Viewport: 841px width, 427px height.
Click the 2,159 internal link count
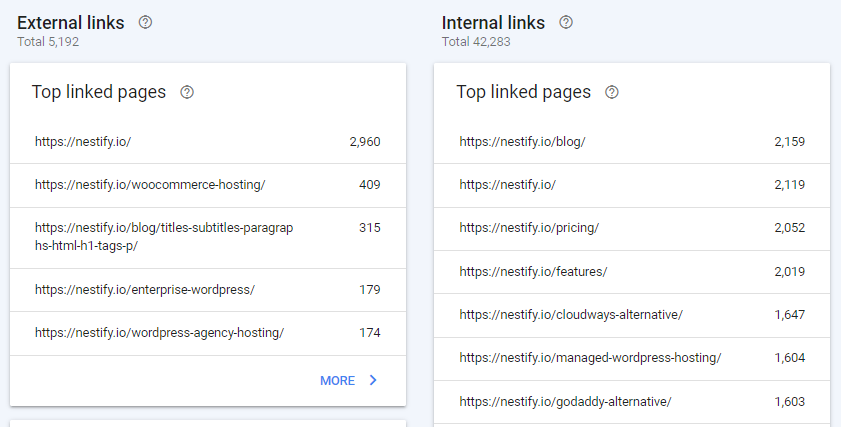tap(790, 142)
